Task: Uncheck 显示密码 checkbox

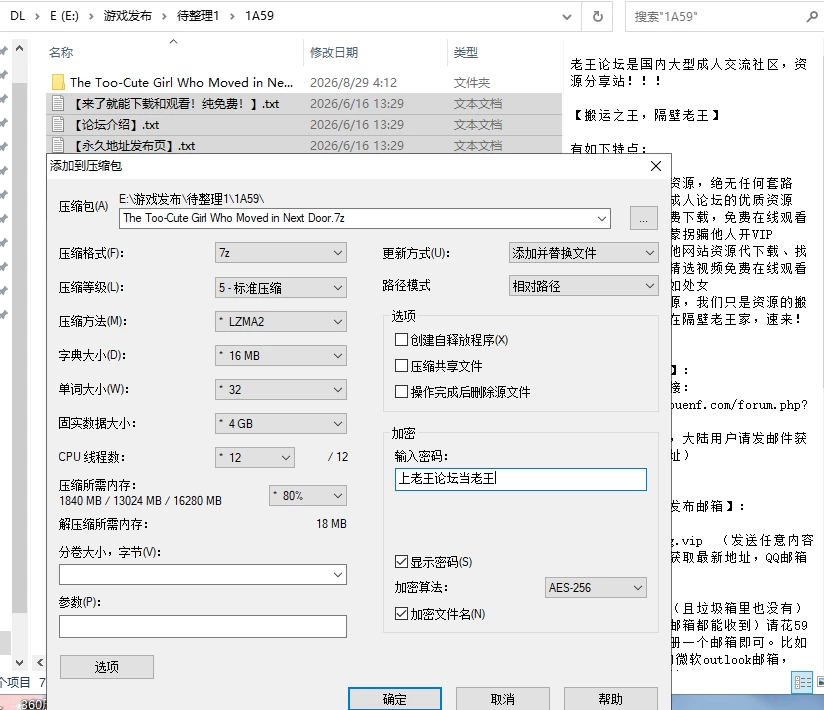Action: point(401,562)
